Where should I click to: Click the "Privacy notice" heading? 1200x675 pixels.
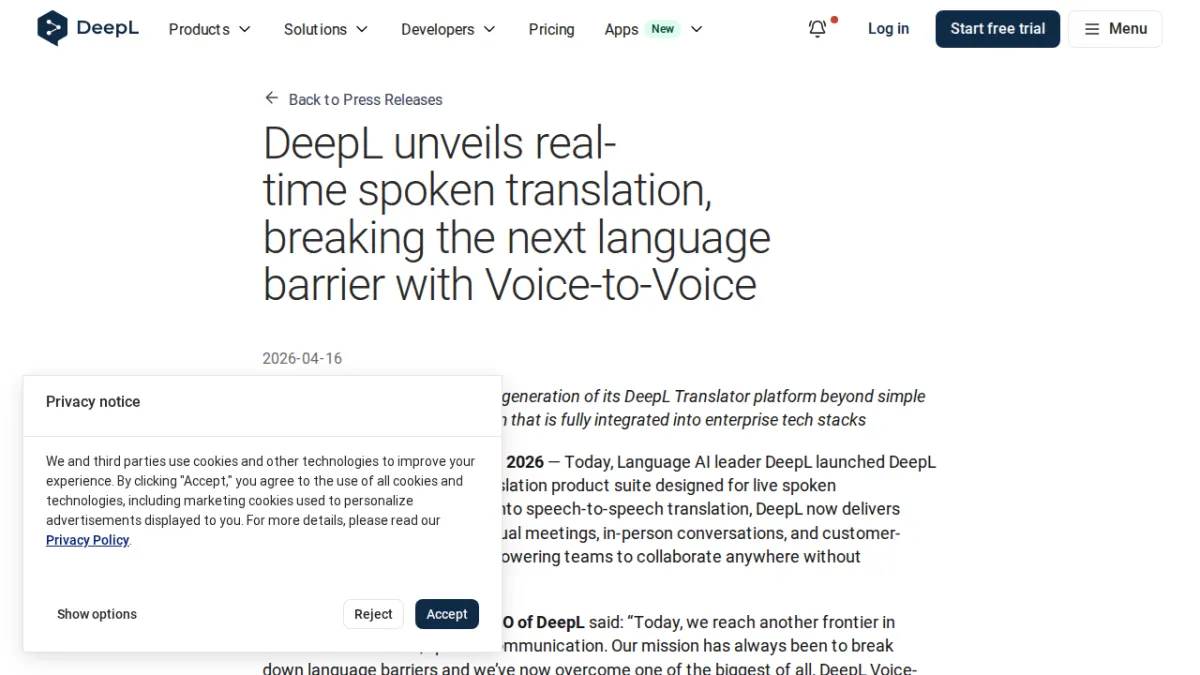pos(93,402)
